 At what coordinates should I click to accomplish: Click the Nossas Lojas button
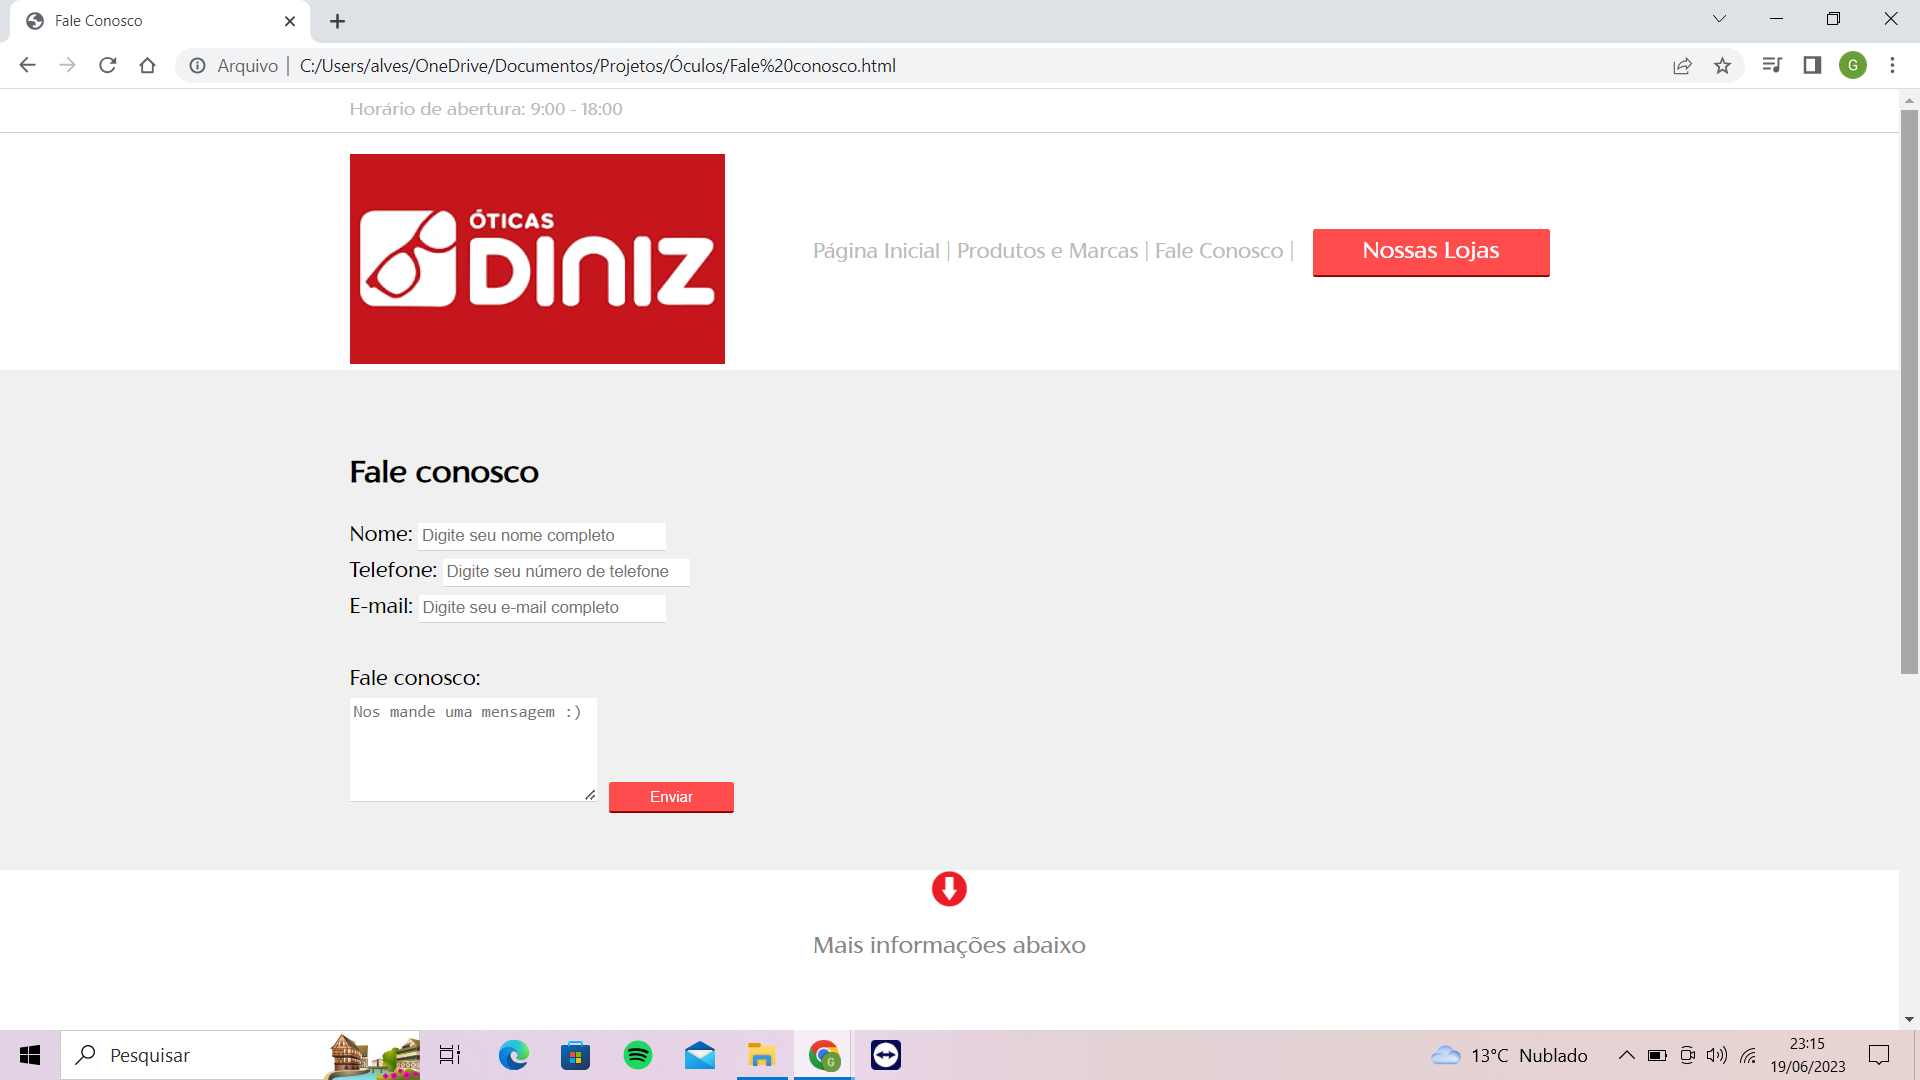pos(1431,252)
